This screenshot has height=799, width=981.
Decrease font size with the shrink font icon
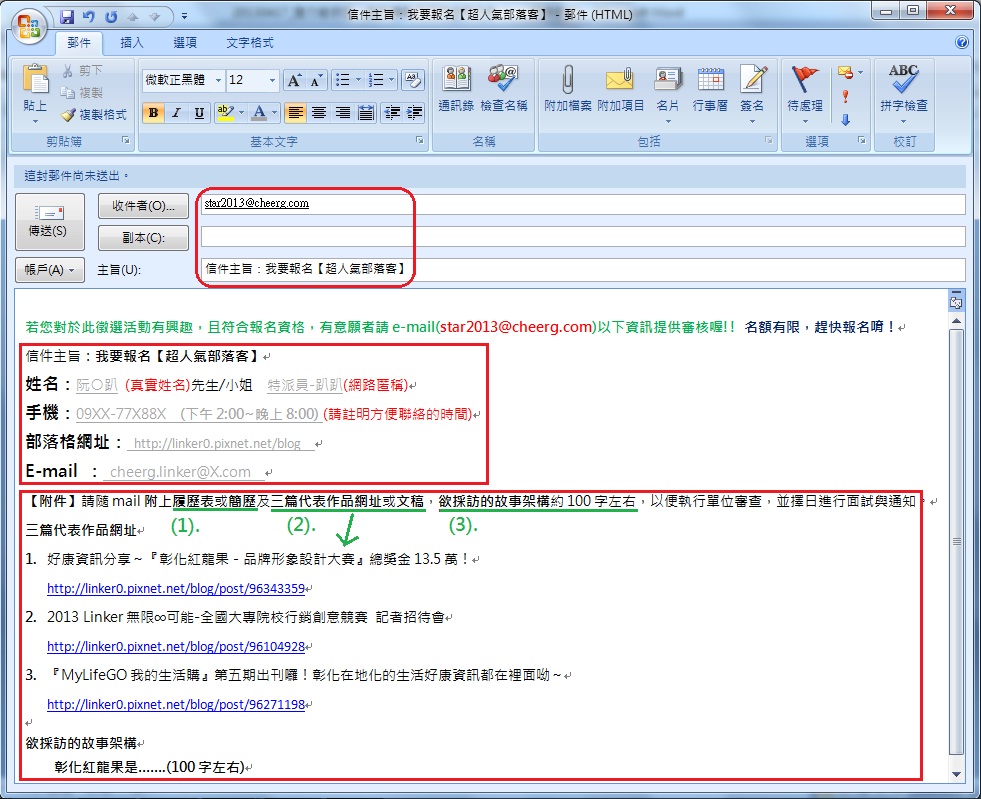click(316, 80)
